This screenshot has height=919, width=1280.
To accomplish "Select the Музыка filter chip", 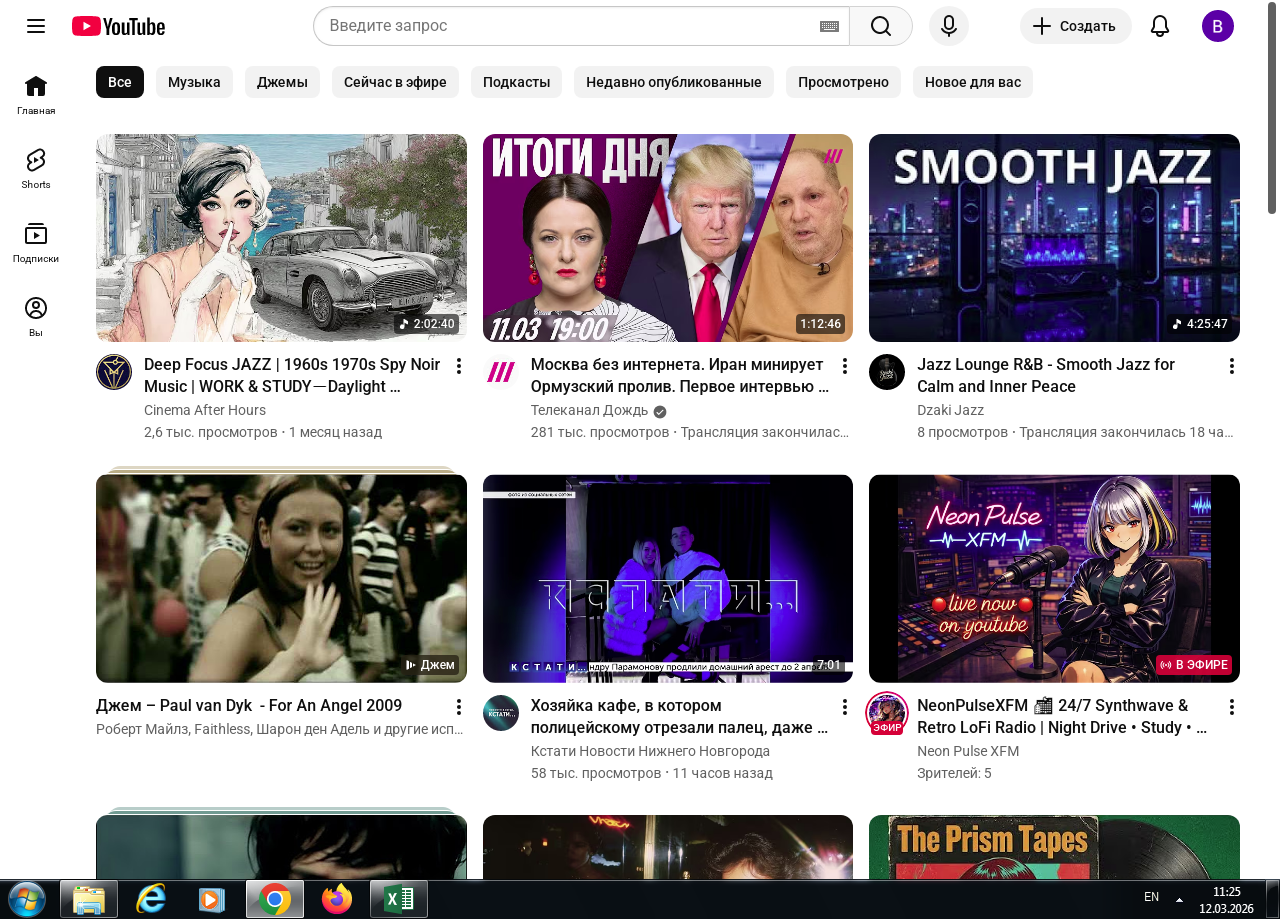I will point(194,82).
